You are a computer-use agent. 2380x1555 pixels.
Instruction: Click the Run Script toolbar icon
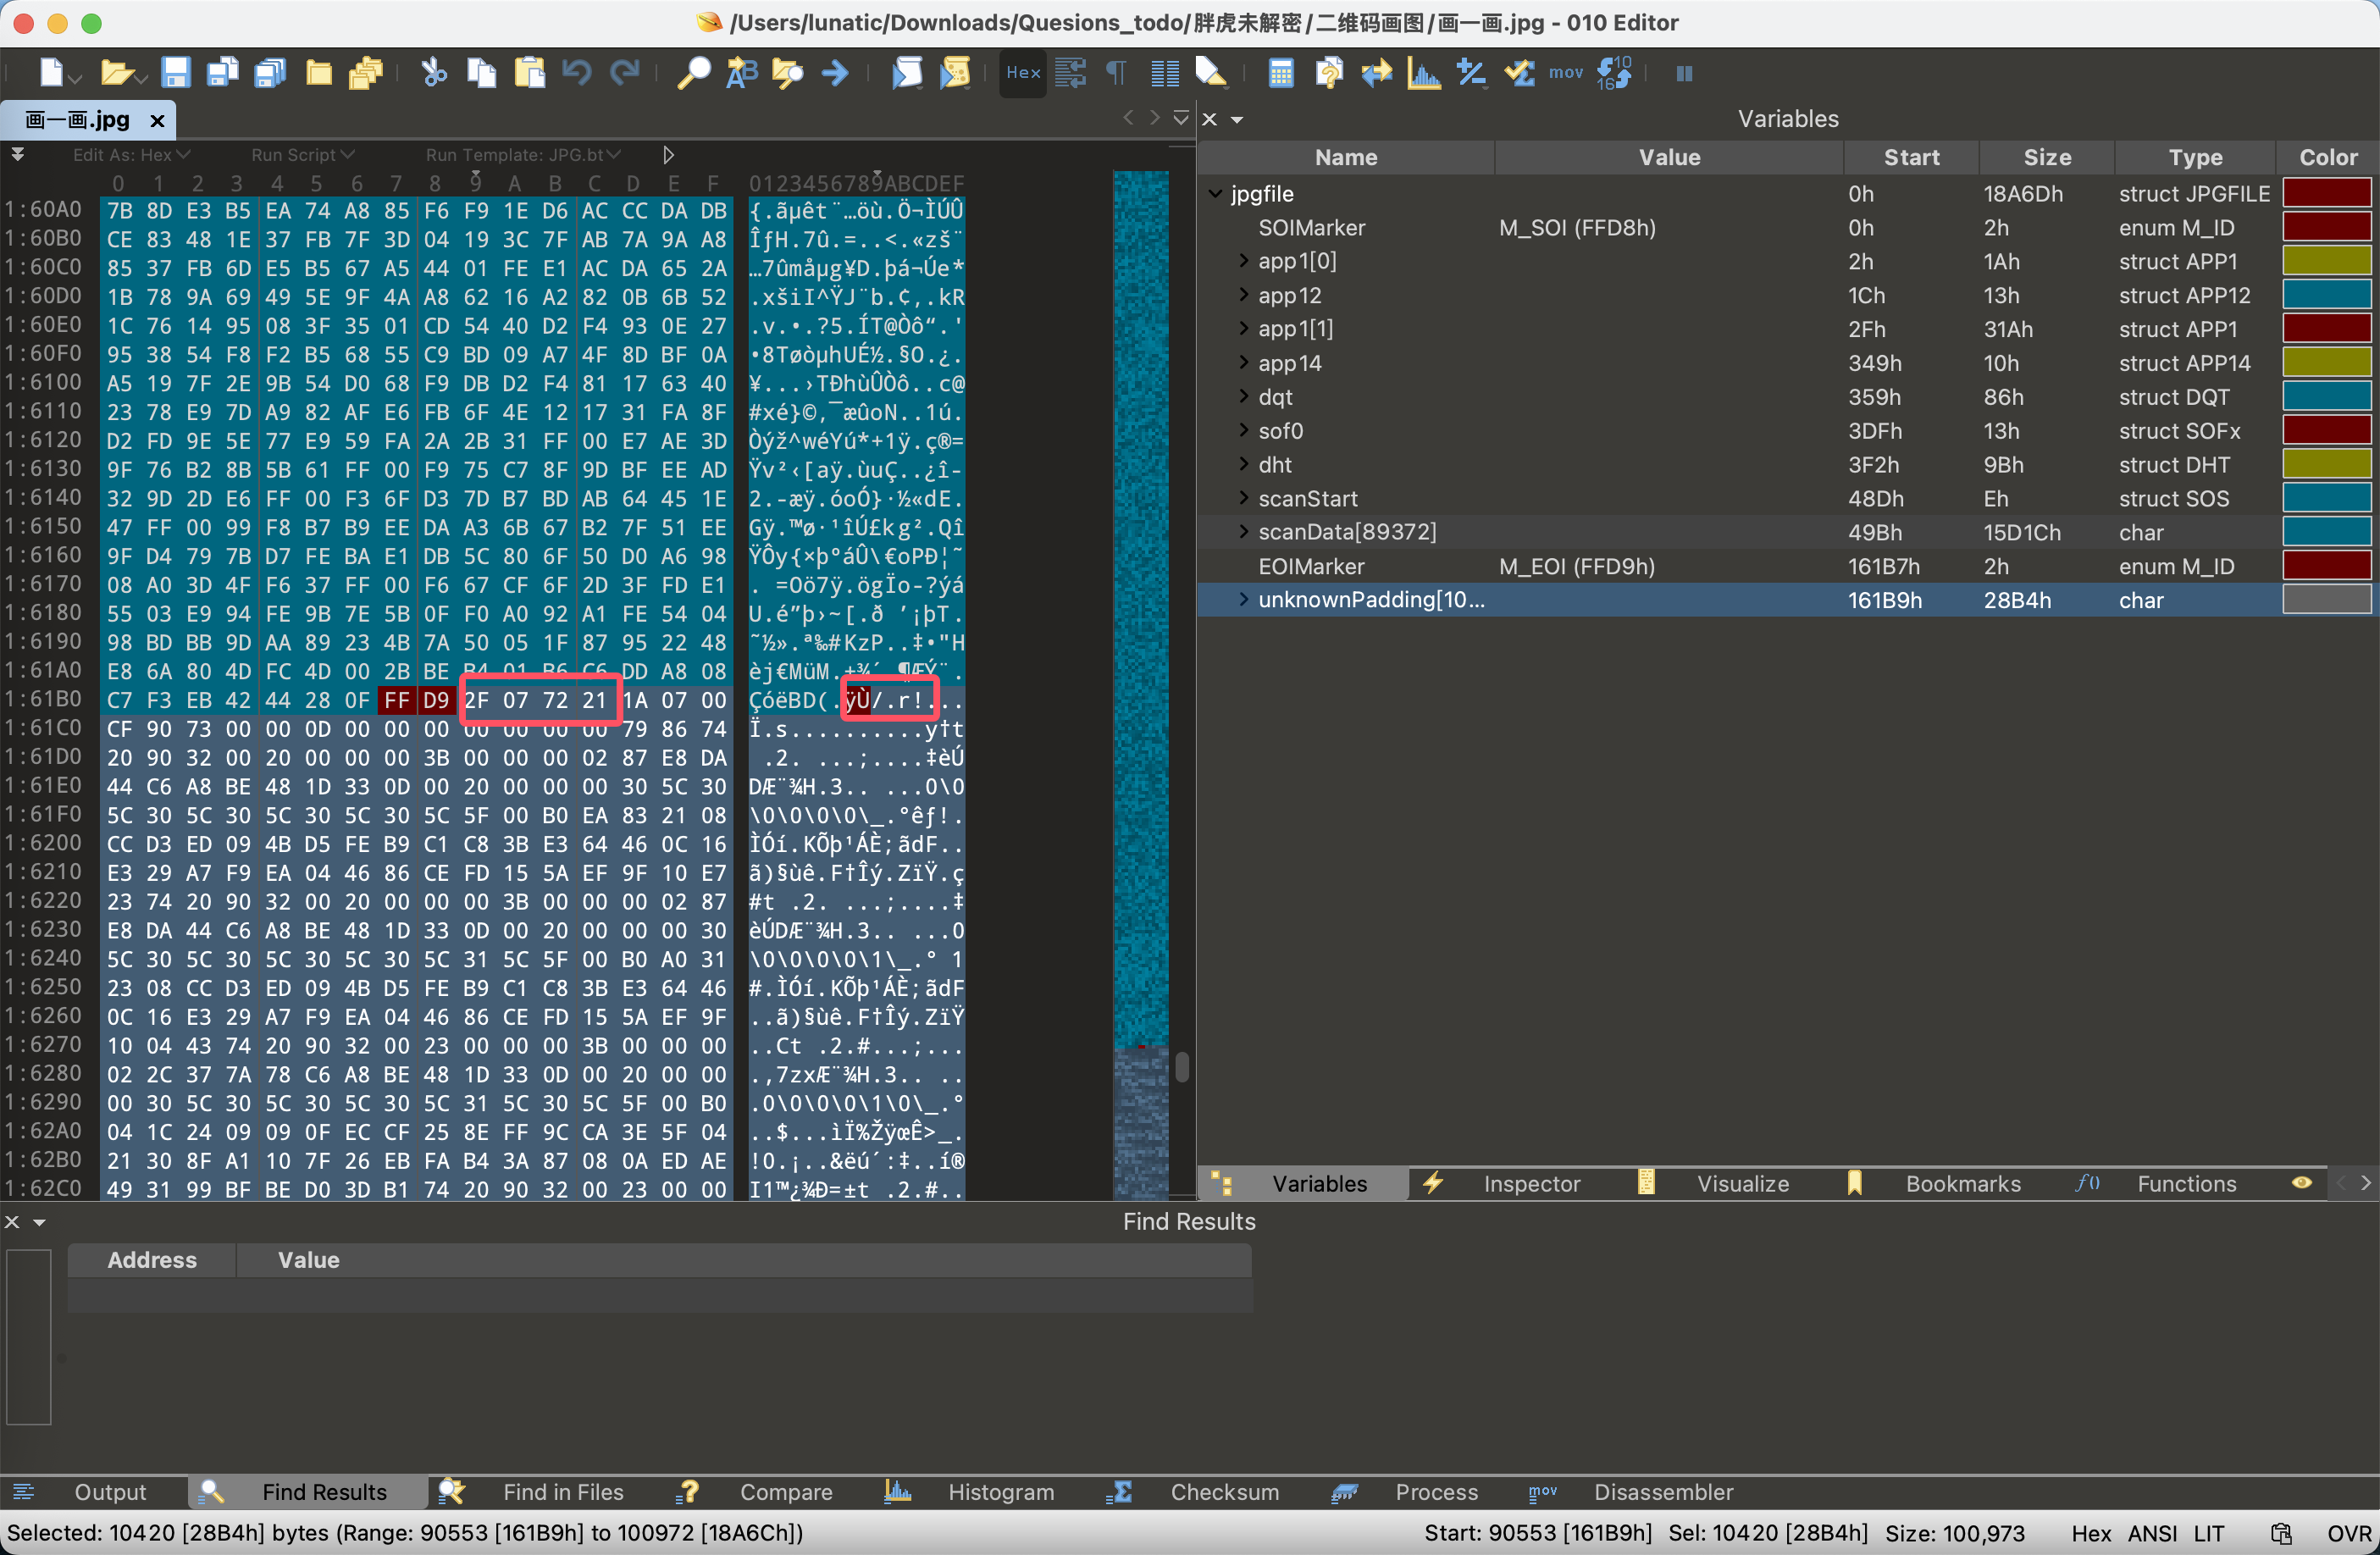[907, 73]
